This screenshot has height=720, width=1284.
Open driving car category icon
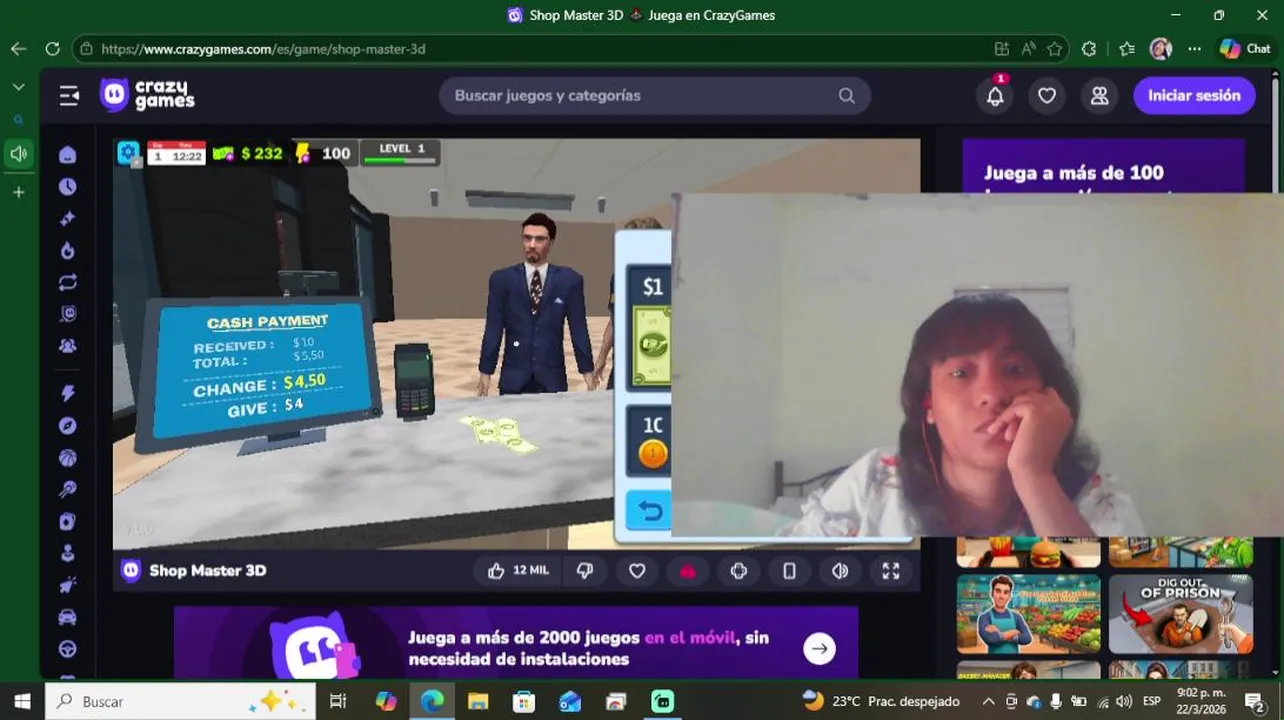68,617
